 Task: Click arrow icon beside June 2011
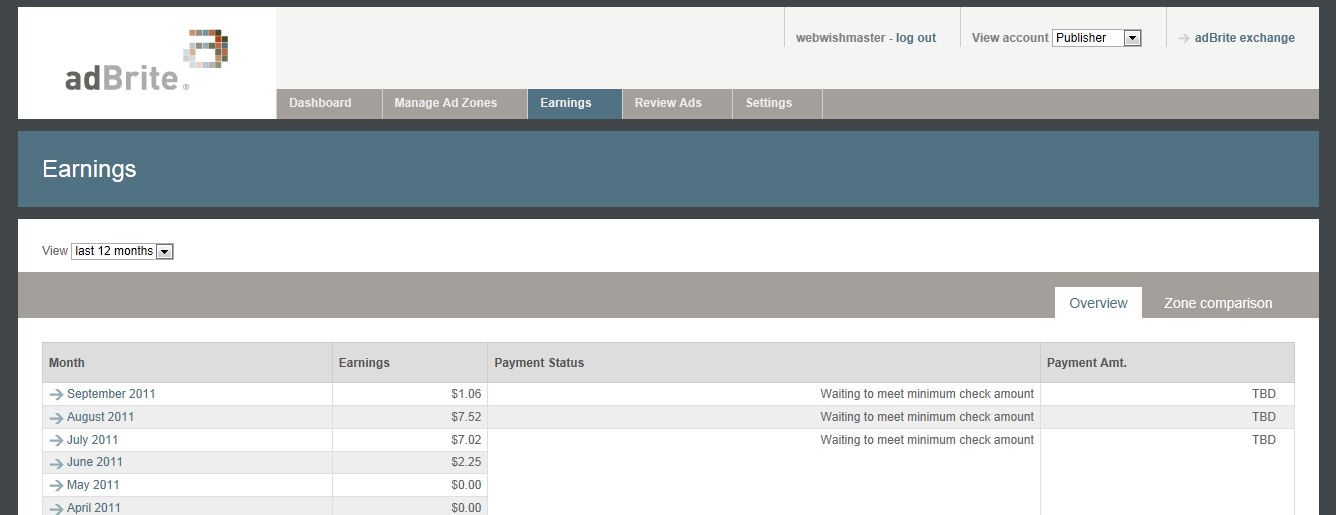point(56,463)
